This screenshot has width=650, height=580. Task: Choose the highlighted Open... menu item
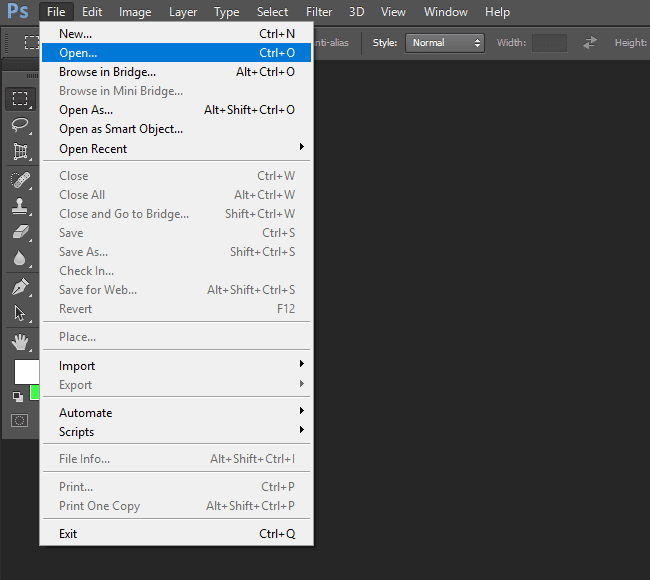[x=176, y=53]
